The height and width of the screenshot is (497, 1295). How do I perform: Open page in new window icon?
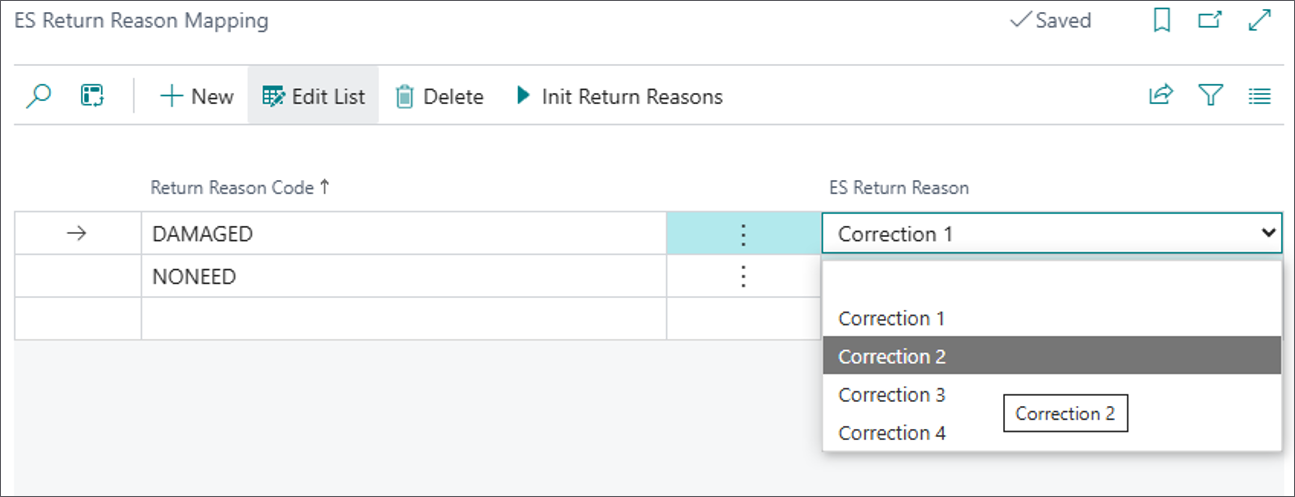[x=1210, y=20]
